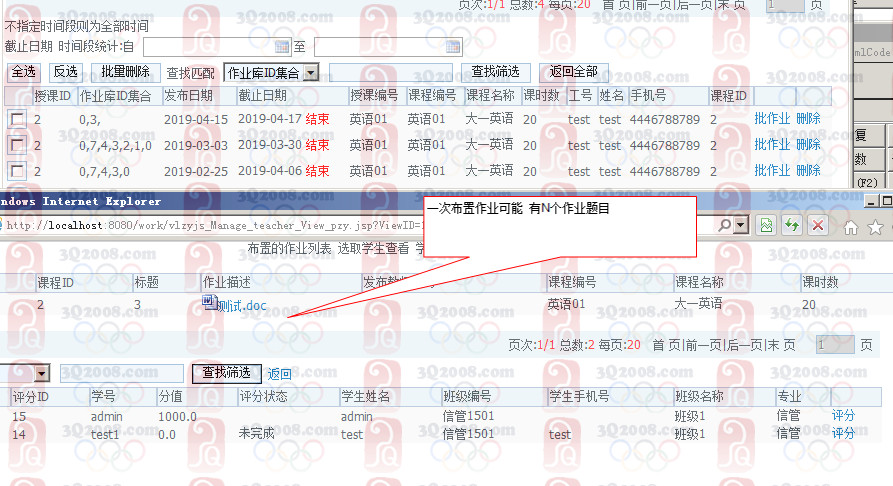The height and width of the screenshot is (486, 893).
Task: Click the upper search keyword input field
Action: (x=391, y=72)
